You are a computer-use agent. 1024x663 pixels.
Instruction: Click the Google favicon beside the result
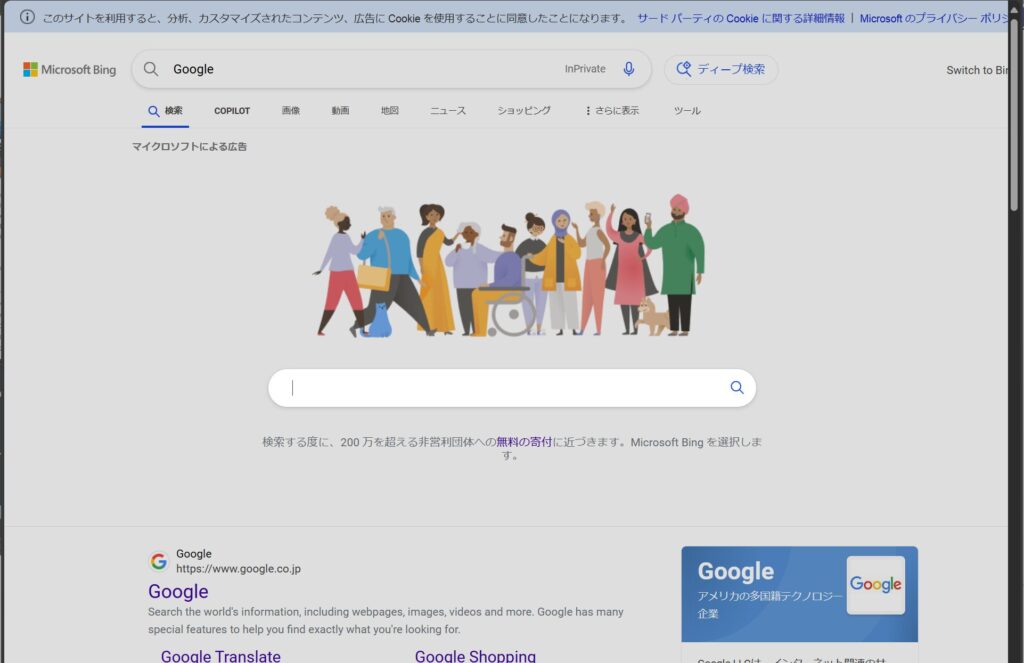(158, 561)
